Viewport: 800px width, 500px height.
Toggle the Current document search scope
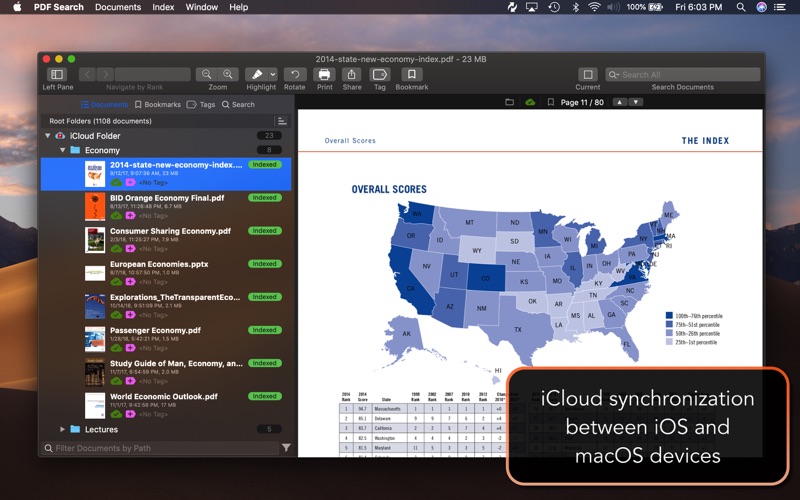coord(588,74)
